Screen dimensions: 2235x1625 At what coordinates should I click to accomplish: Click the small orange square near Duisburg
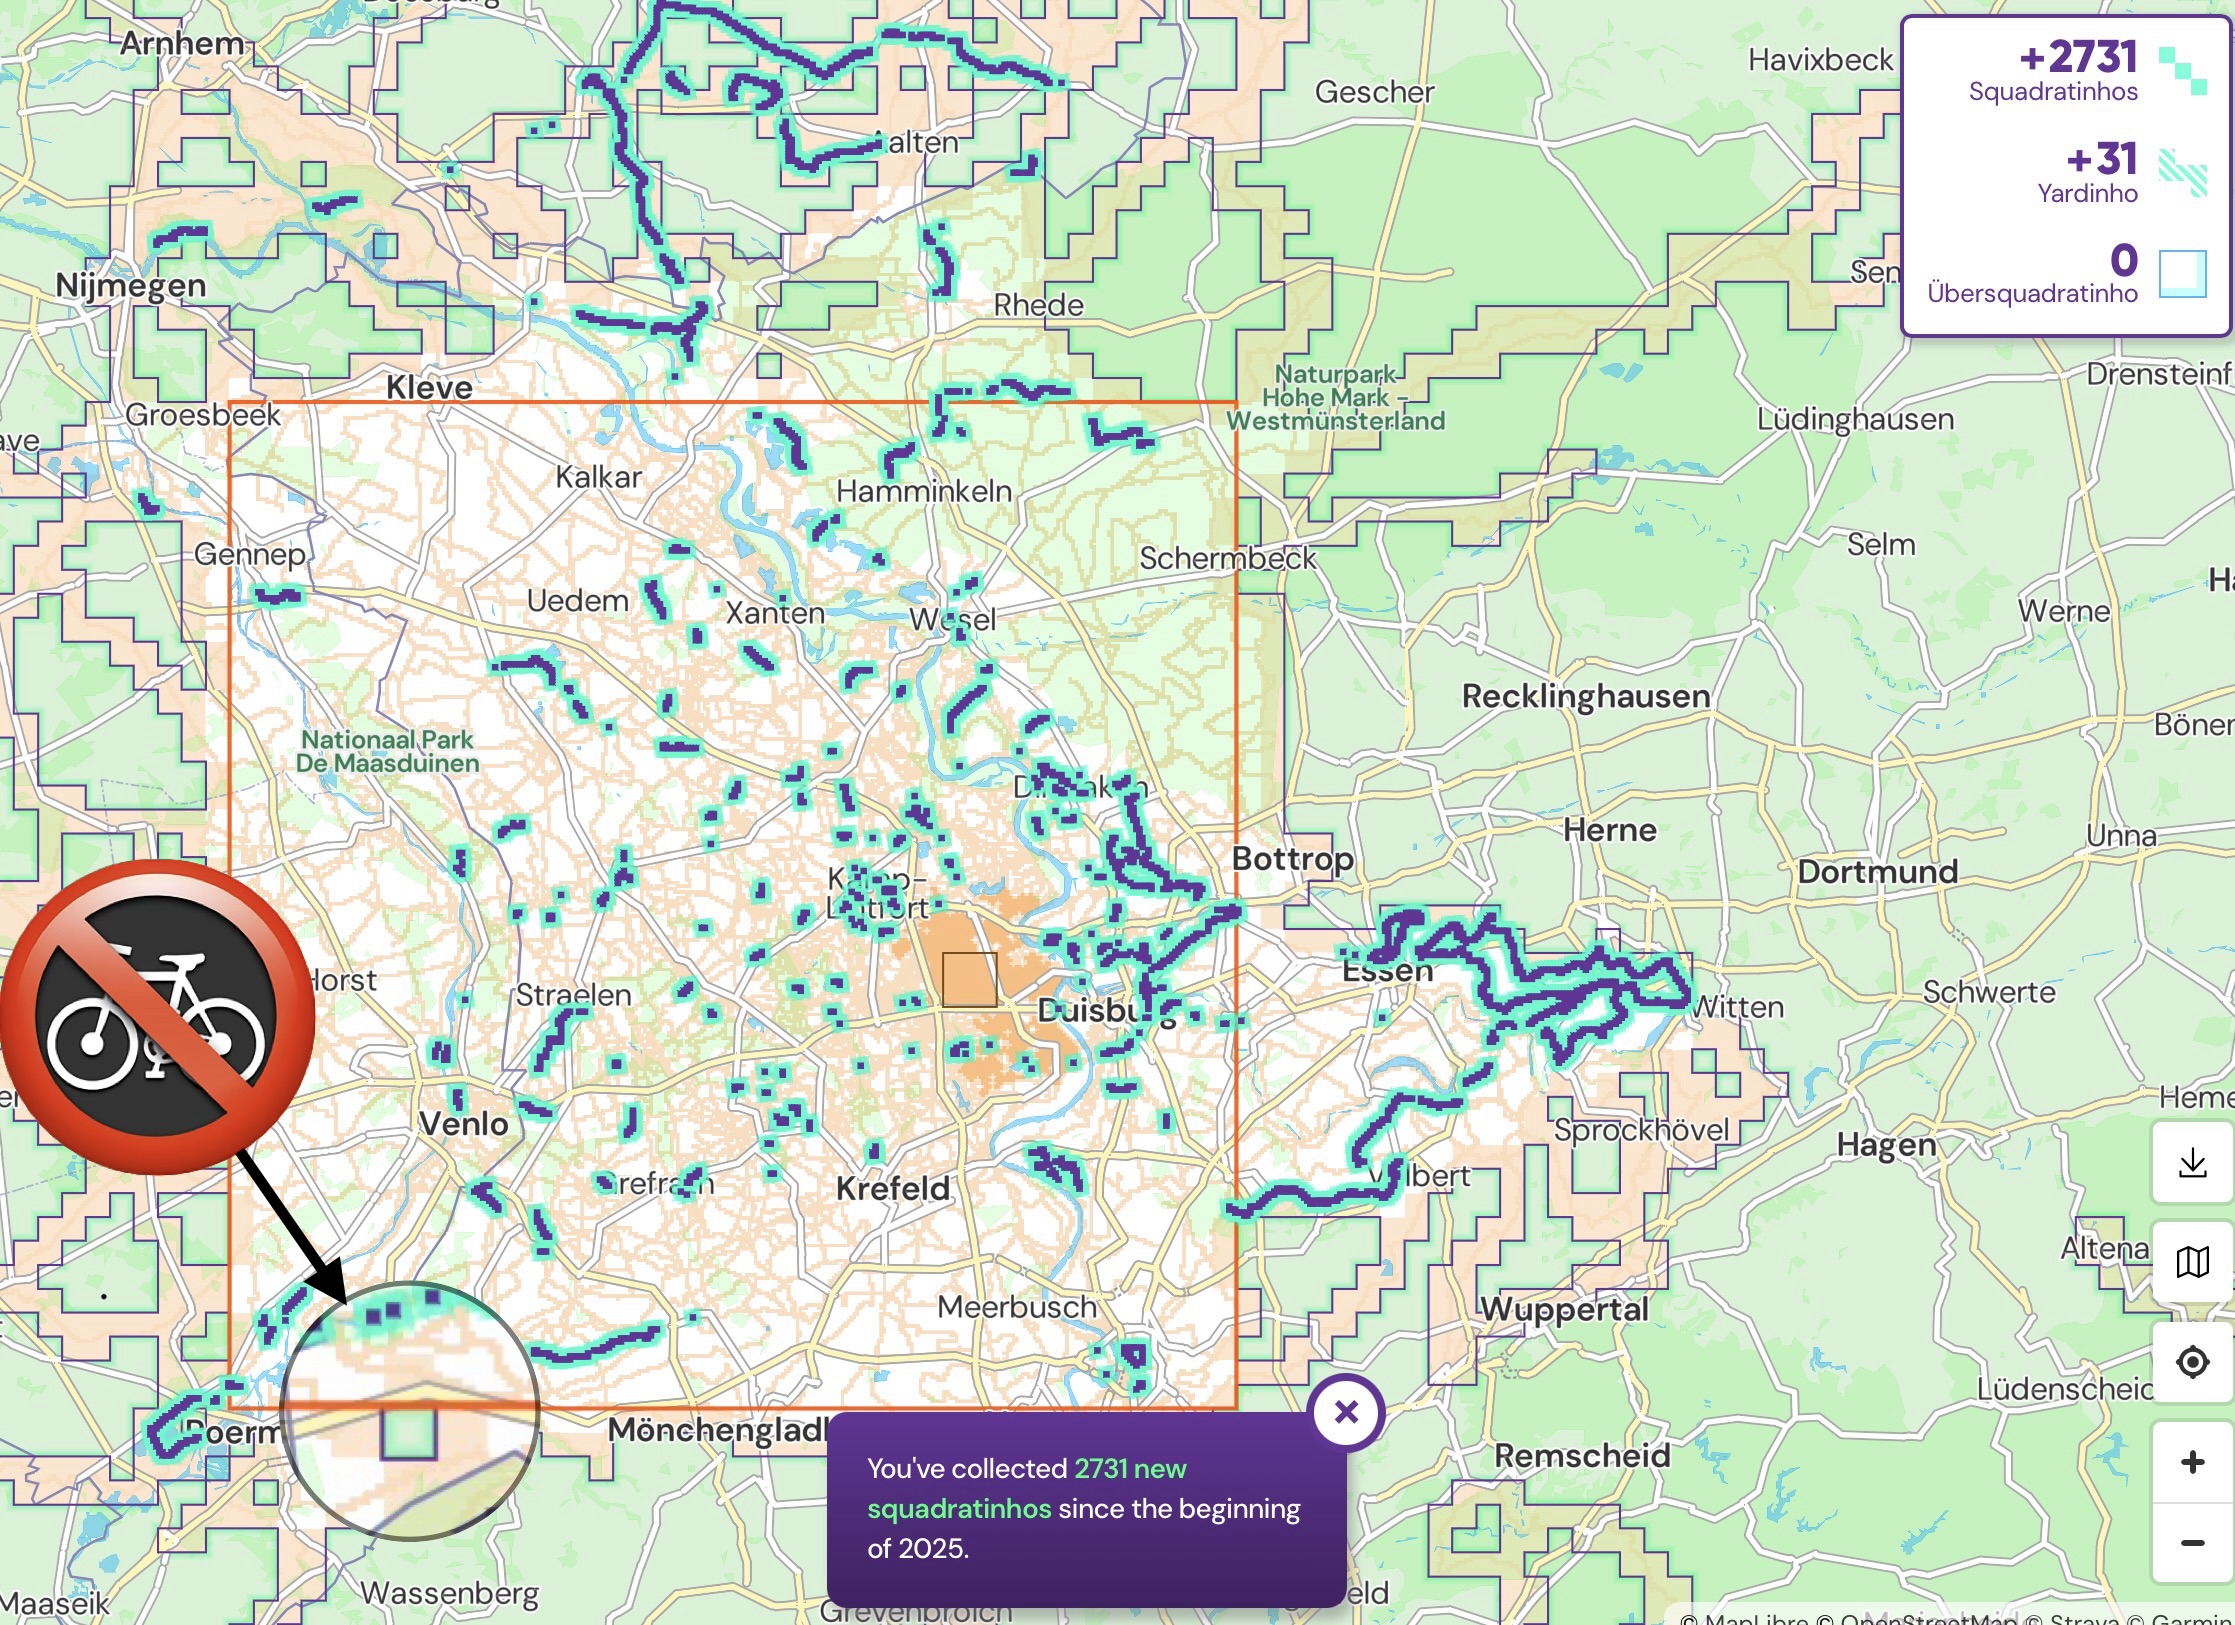point(969,979)
